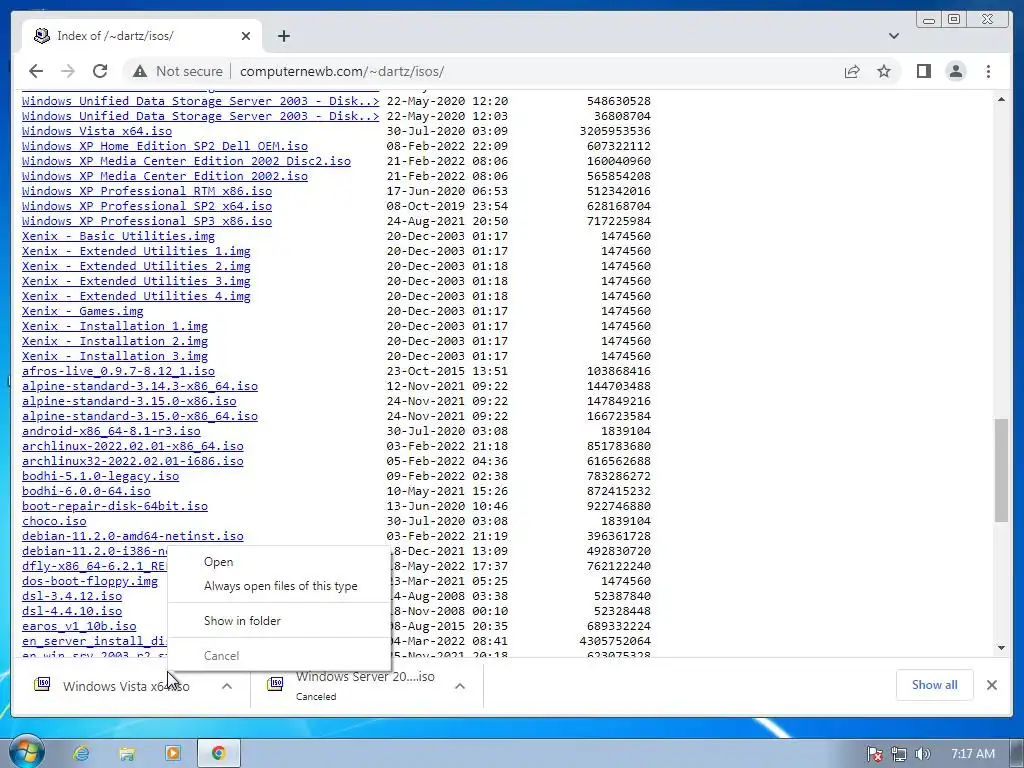Open the tab search dropdown arrow
The height and width of the screenshot is (768, 1024).
(x=893, y=36)
